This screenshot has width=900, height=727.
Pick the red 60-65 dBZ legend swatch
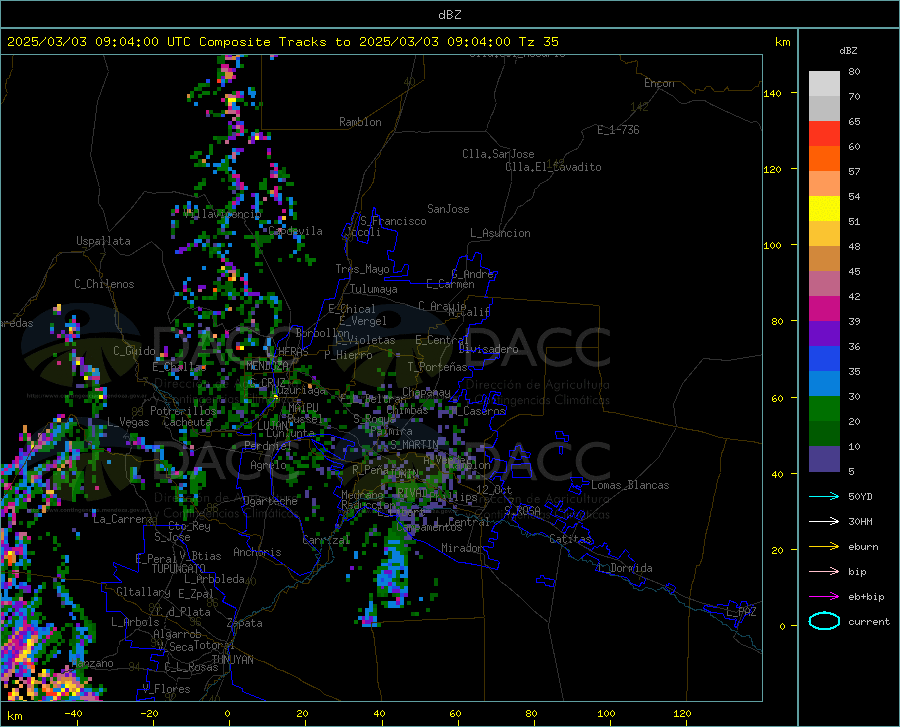tap(824, 134)
